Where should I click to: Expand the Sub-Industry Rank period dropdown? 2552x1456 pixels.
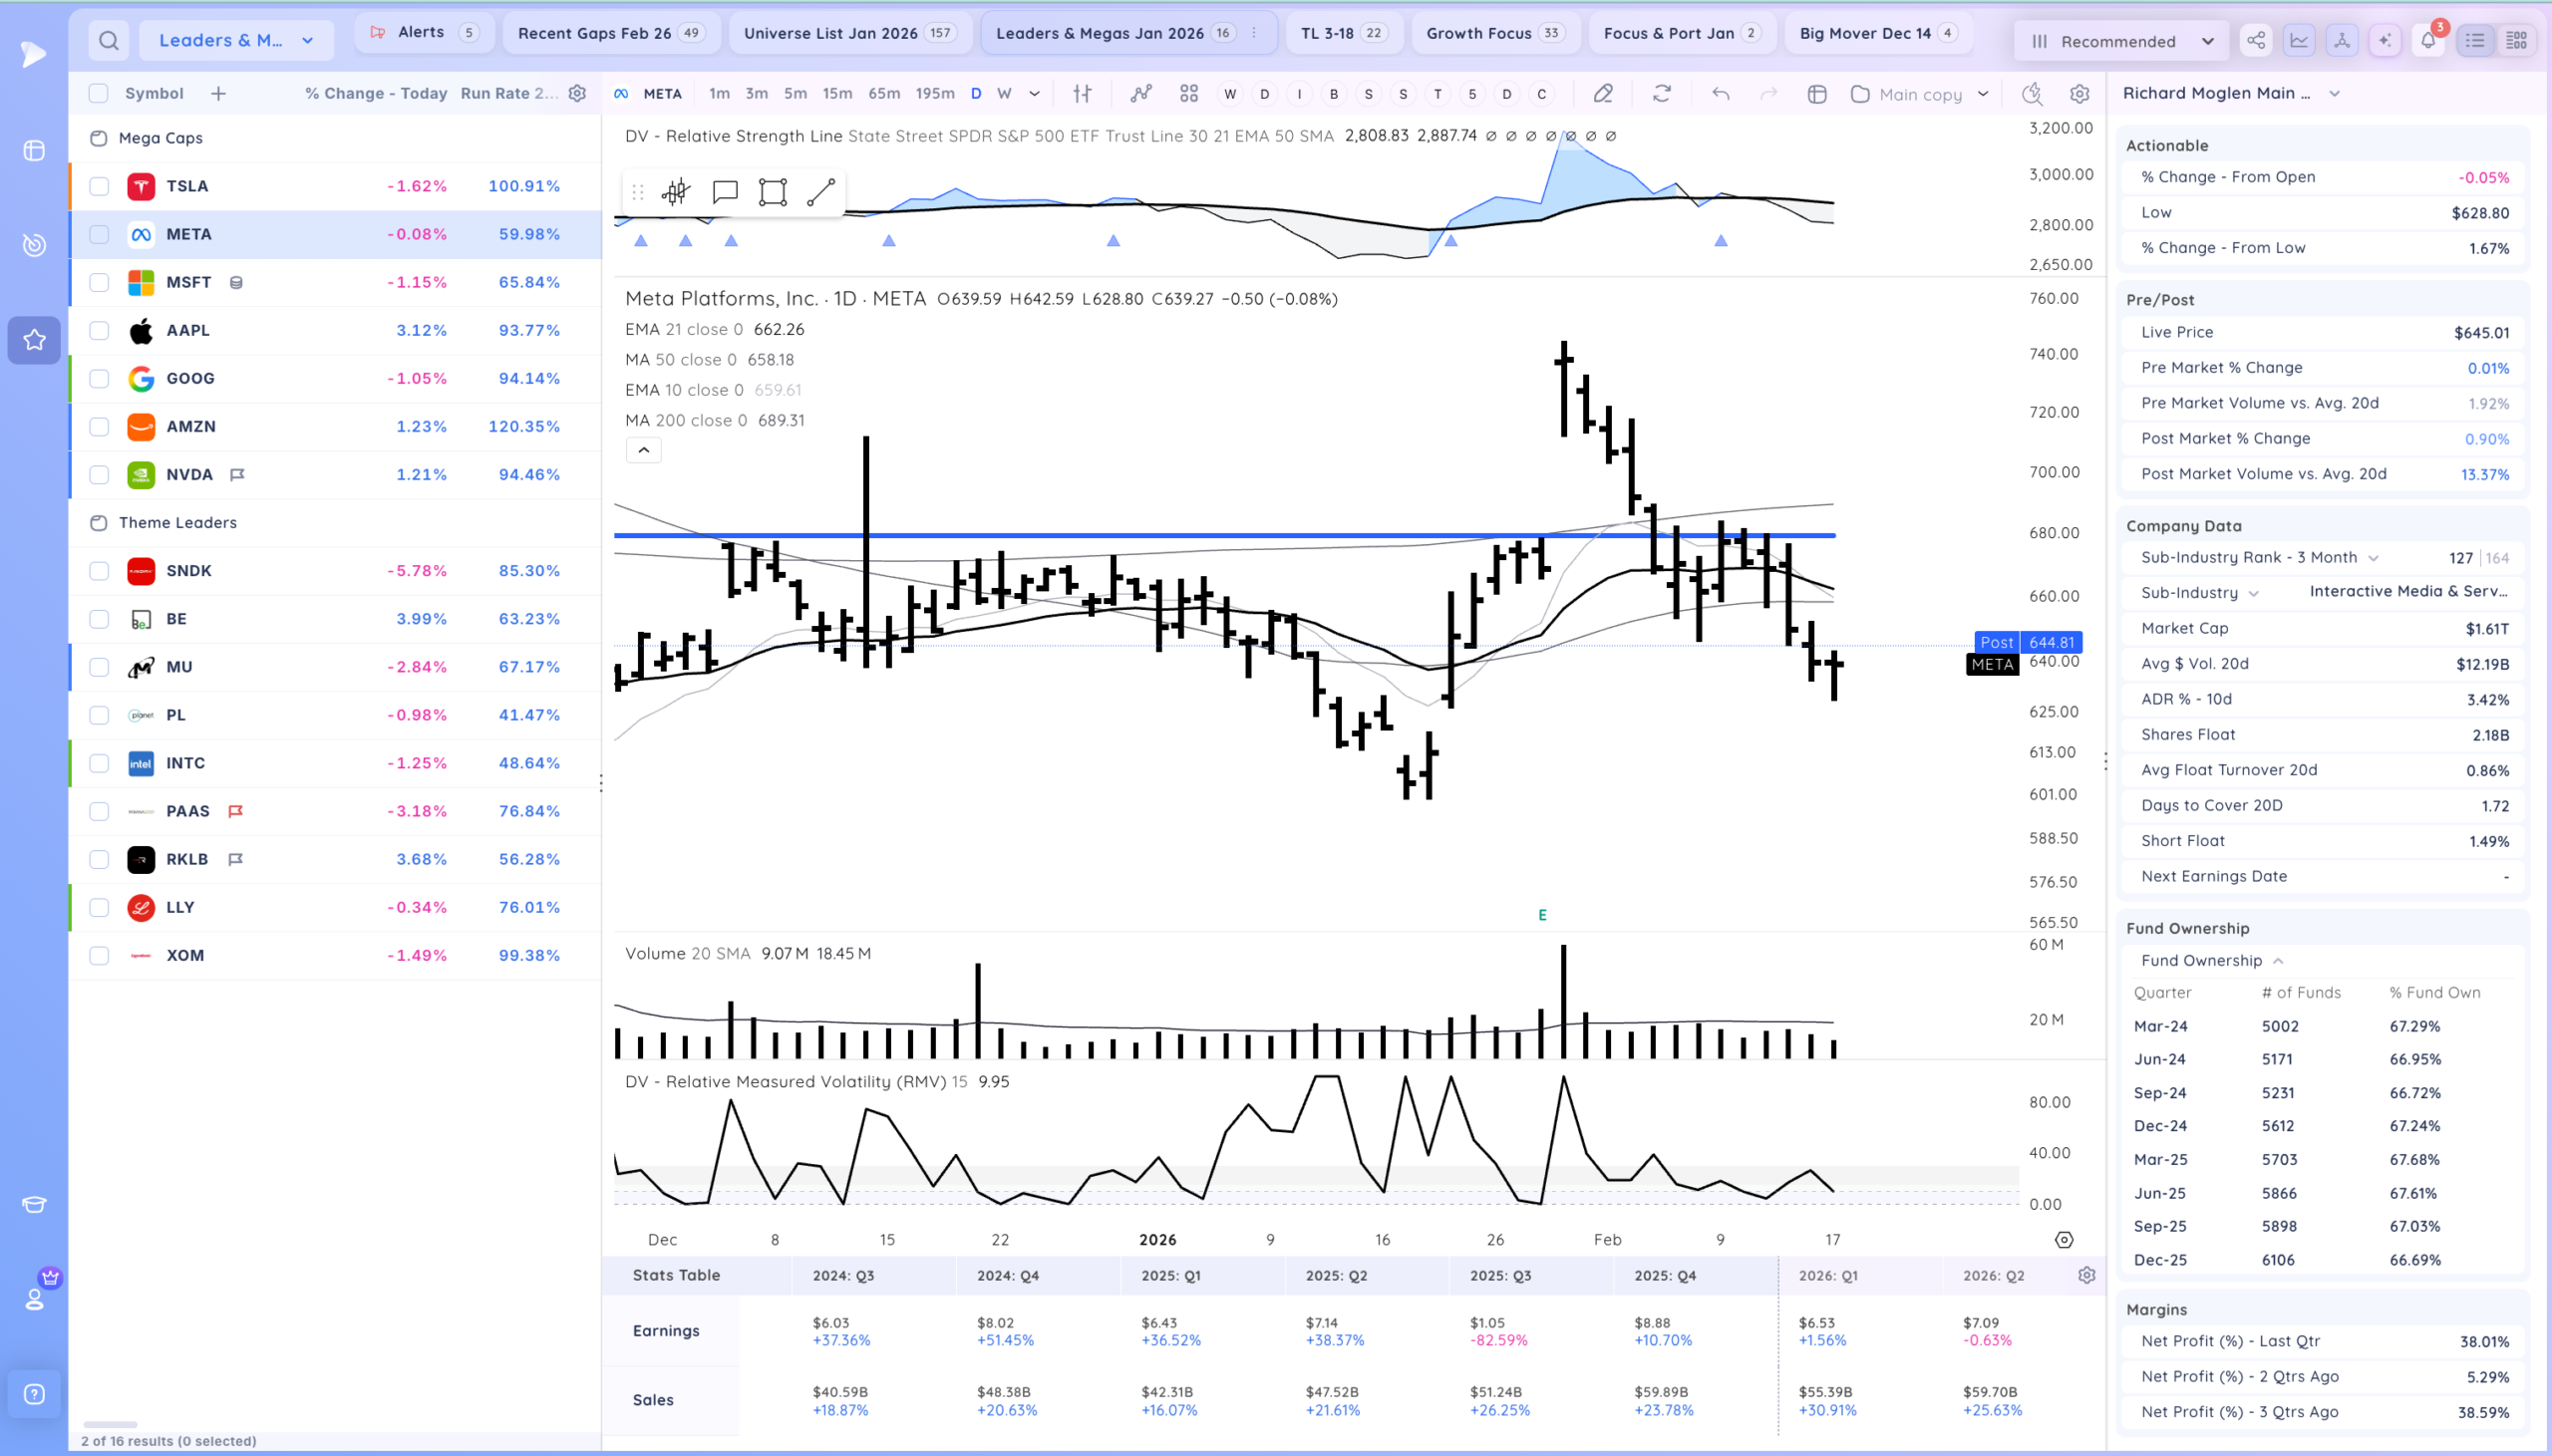click(x=2373, y=558)
